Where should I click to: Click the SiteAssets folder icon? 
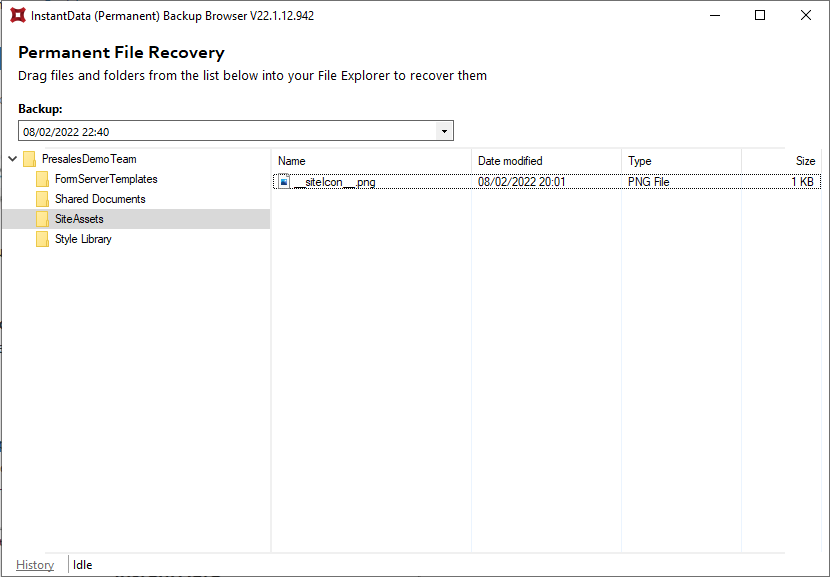tap(42, 219)
